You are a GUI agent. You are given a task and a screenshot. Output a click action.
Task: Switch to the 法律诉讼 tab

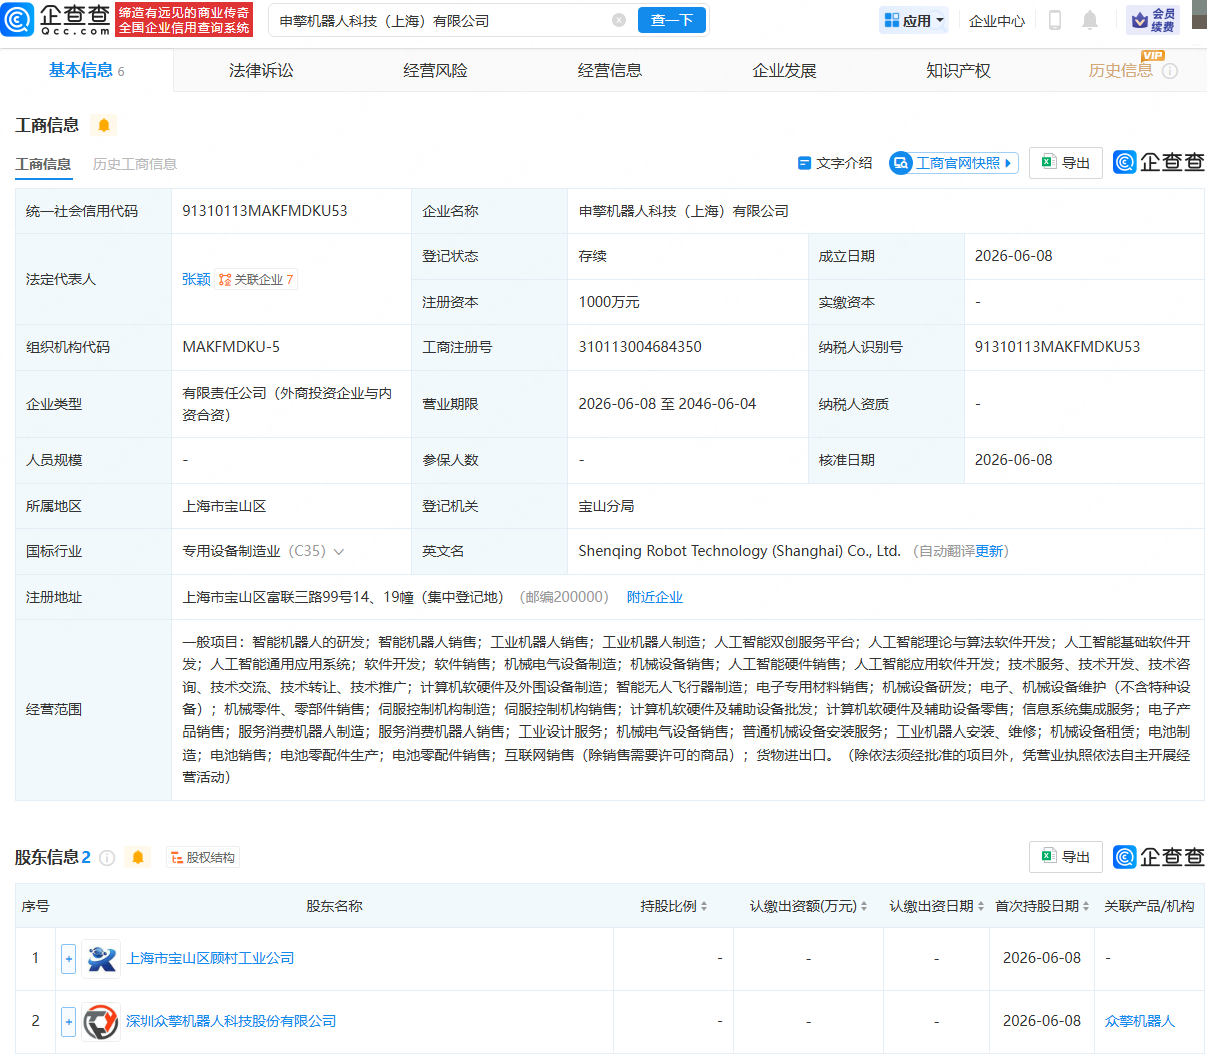point(261,70)
